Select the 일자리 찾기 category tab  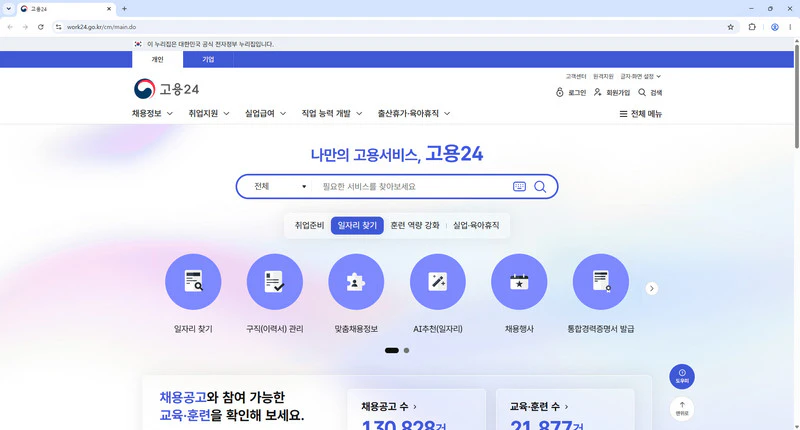[x=357, y=225]
